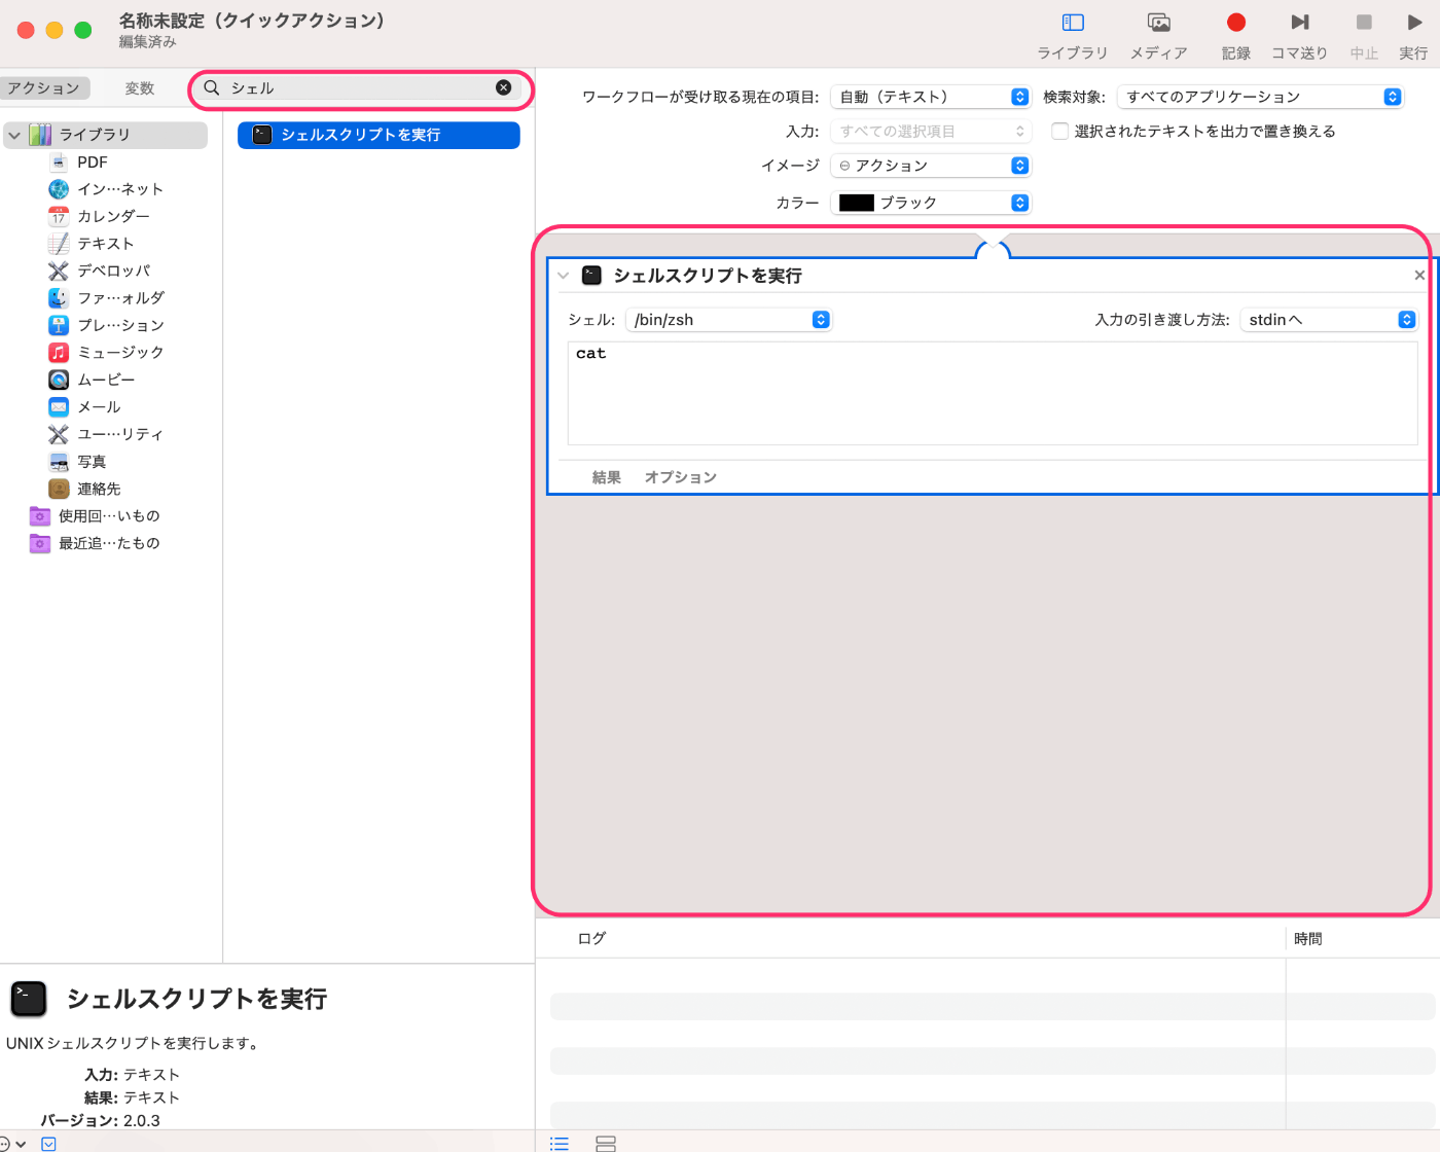The image size is (1440, 1152).
Task: Enable 選択されたテキストを出力で置き換える checkbox
Action: click(x=1060, y=131)
